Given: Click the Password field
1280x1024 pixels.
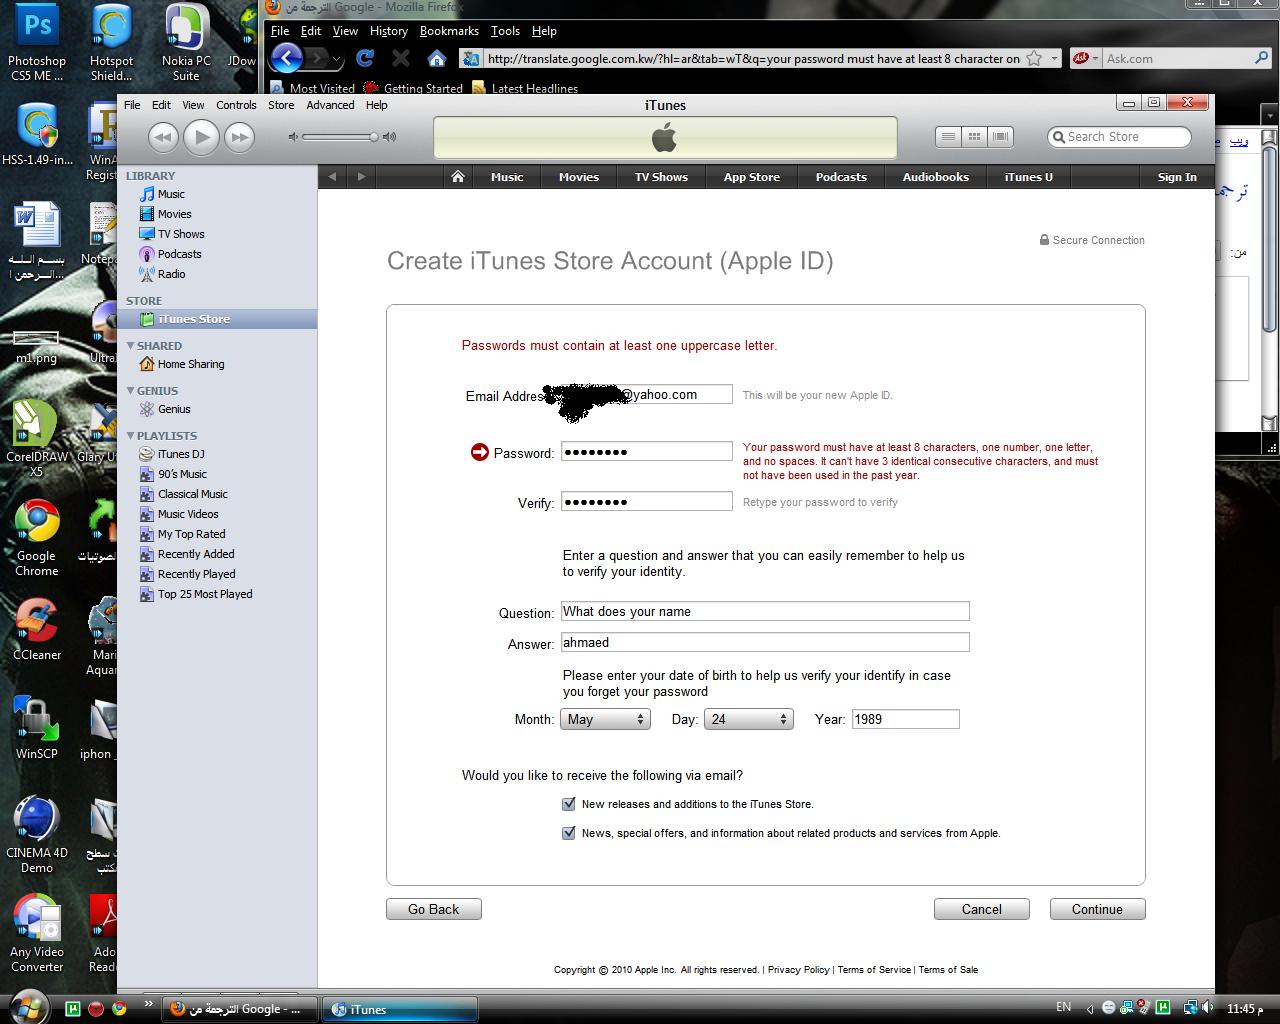Looking at the screenshot, I should [646, 452].
